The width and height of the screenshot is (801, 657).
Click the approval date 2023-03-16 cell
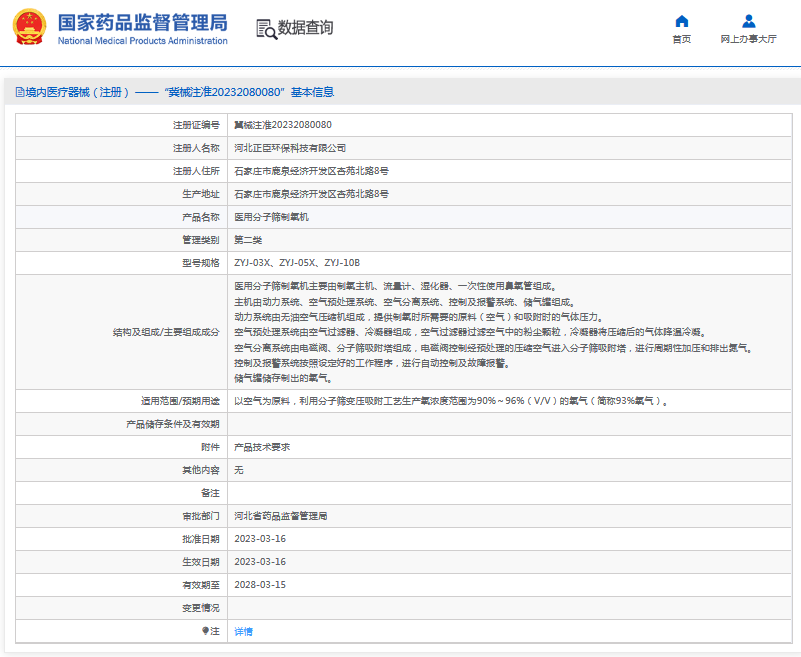[x=258, y=538]
